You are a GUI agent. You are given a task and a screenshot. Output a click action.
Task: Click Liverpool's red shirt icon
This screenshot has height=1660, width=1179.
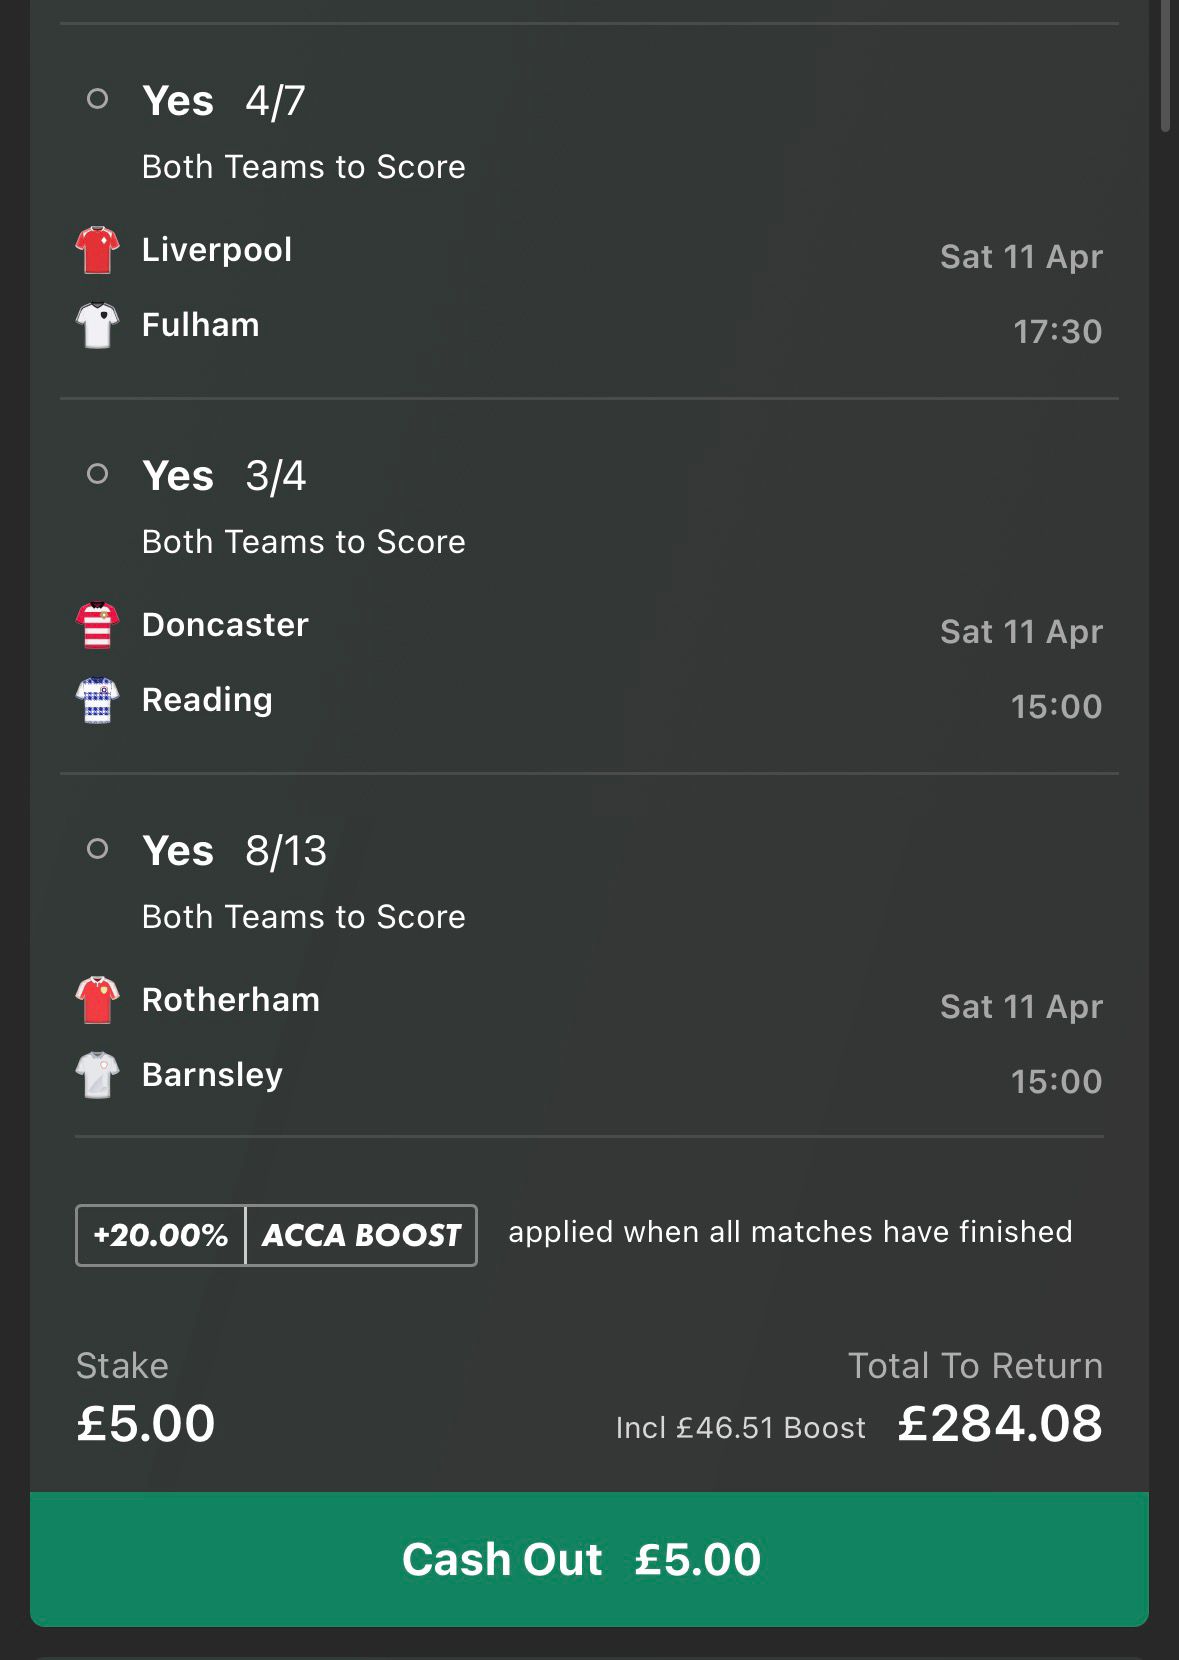(x=97, y=250)
